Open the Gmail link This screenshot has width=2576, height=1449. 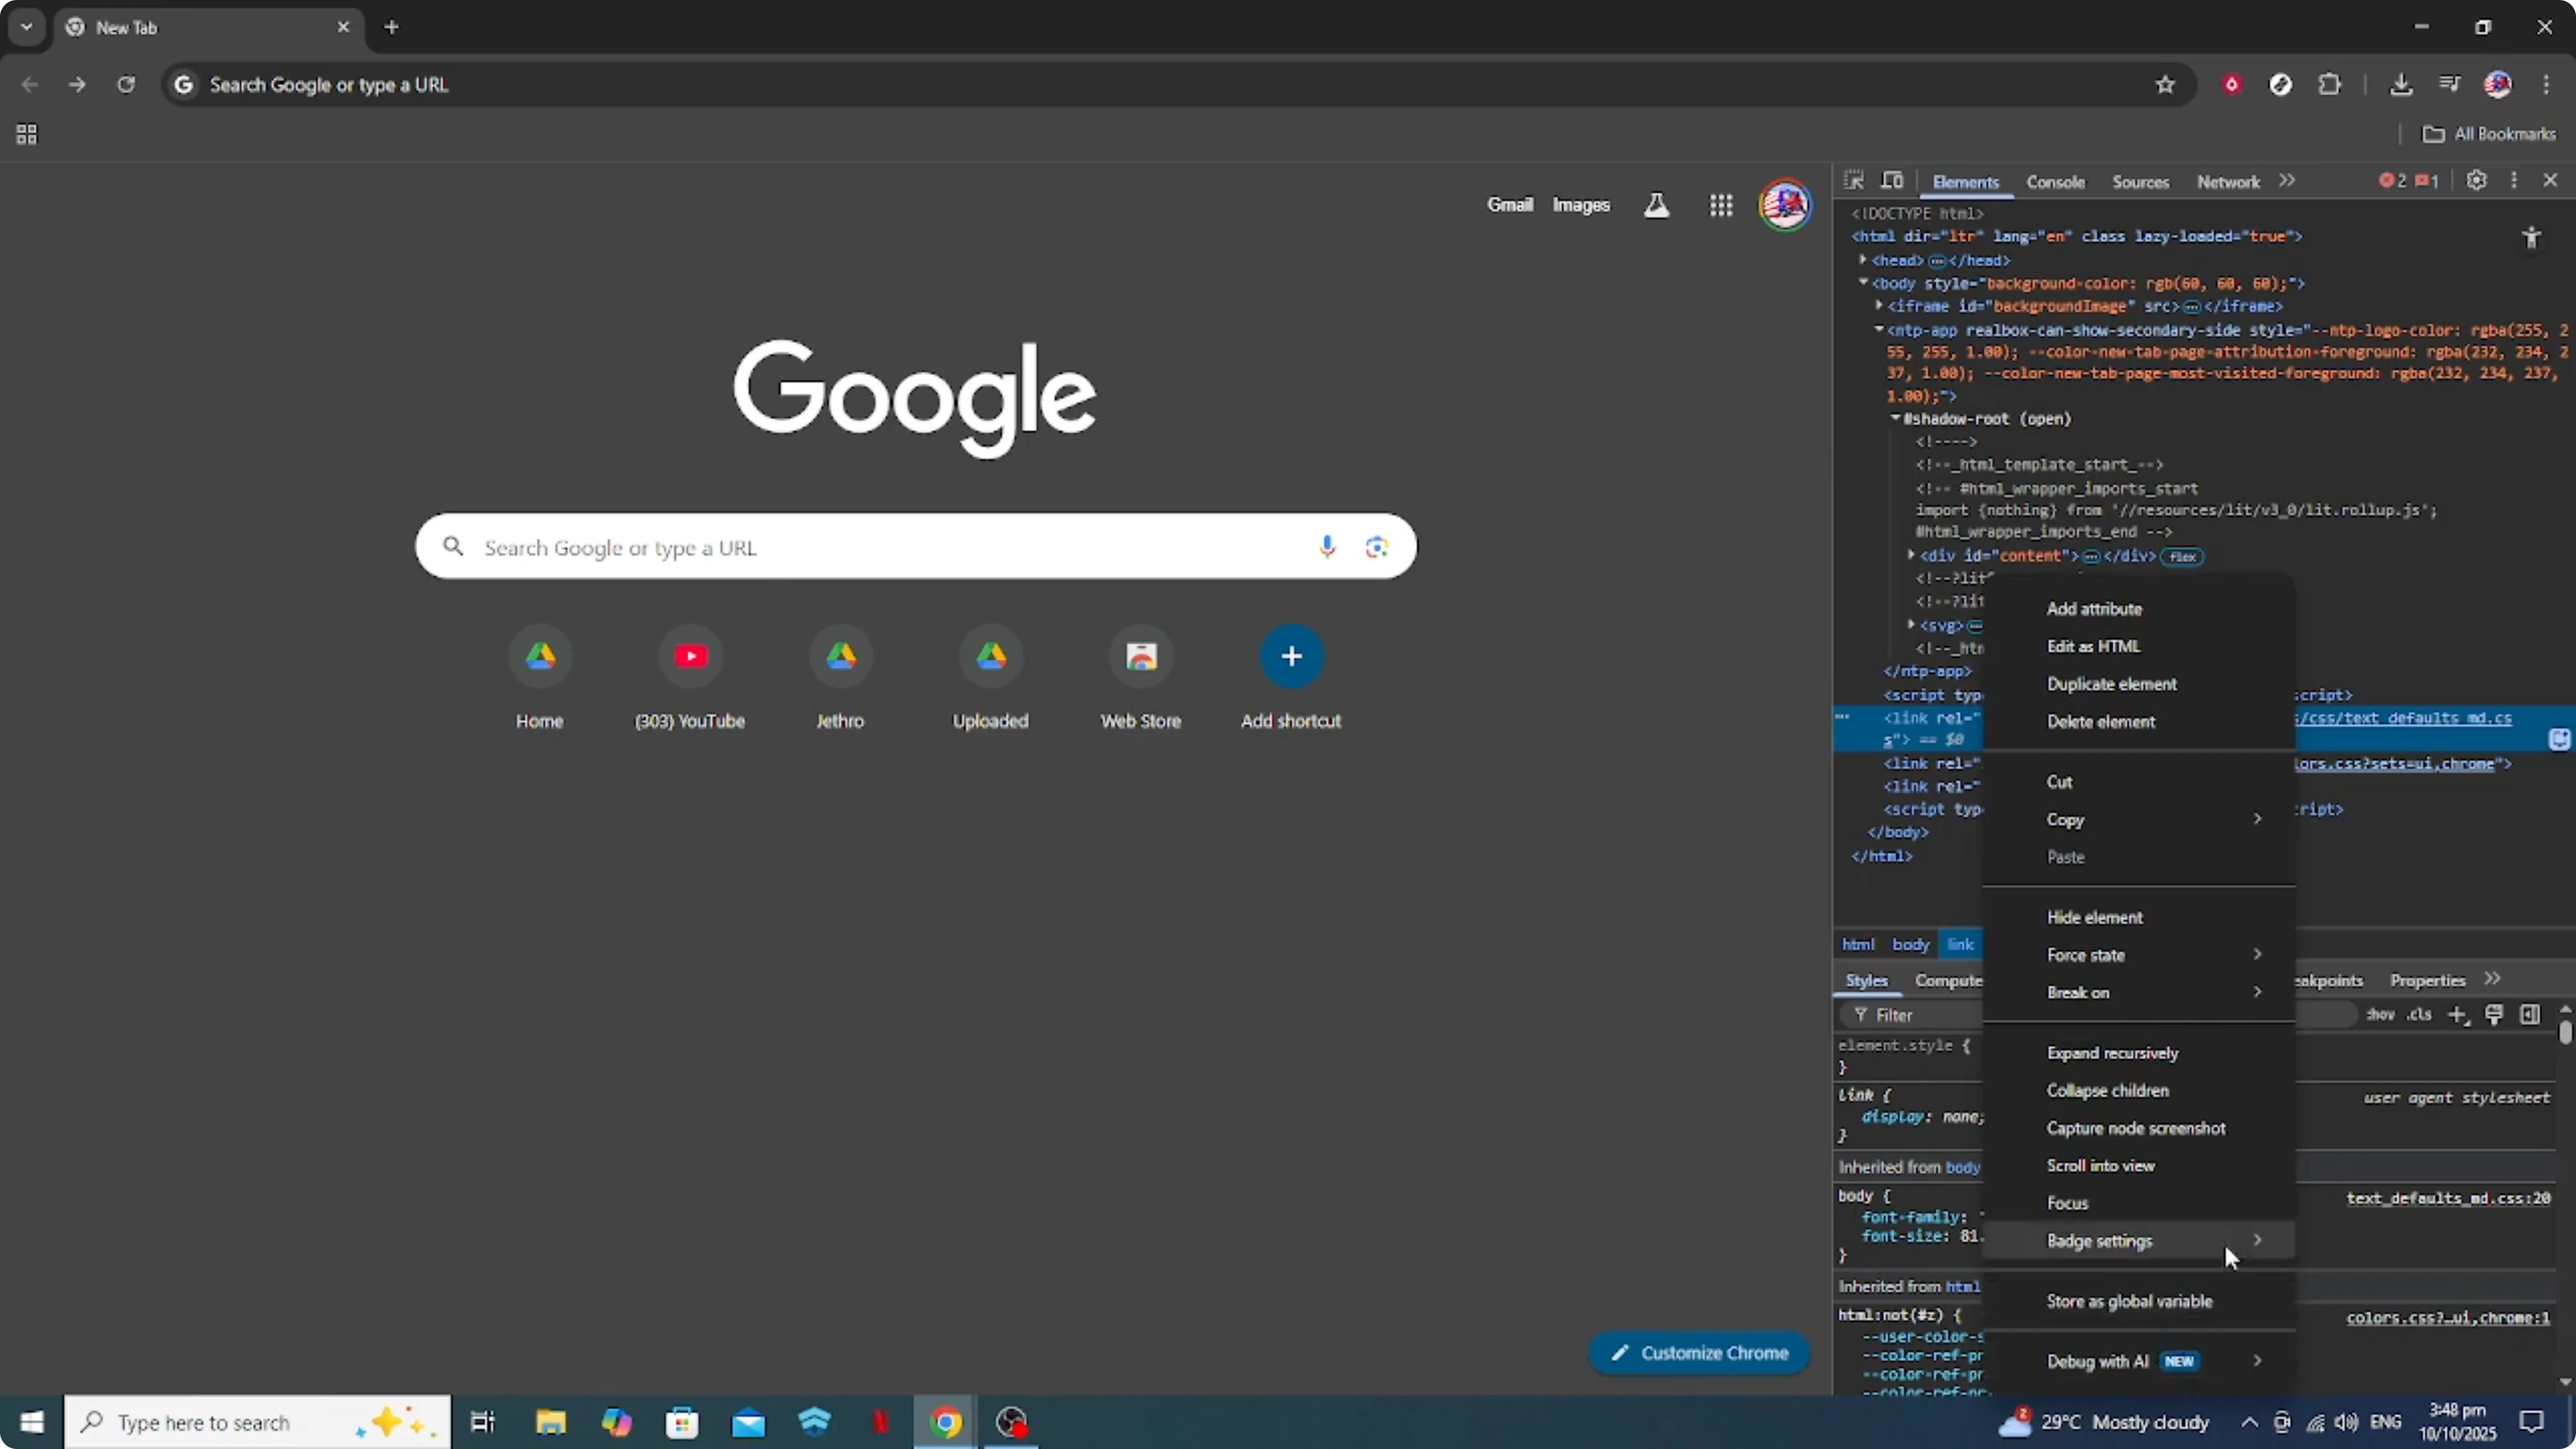tap(1509, 205)
